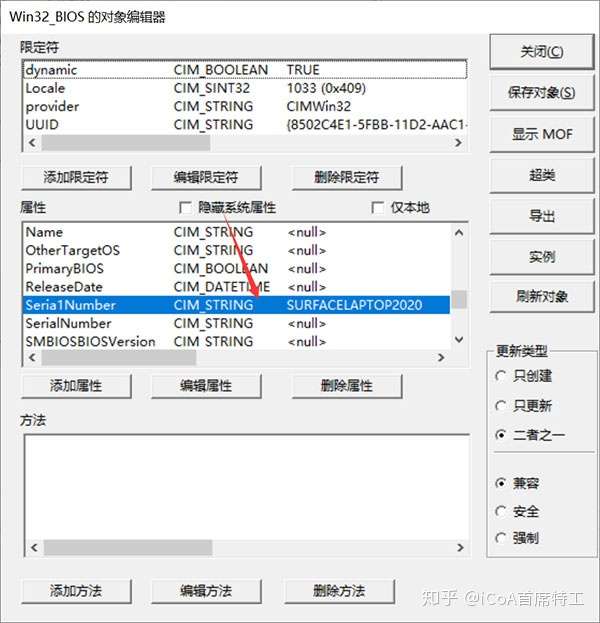Click the 添加限定符 button

point(76,177)
